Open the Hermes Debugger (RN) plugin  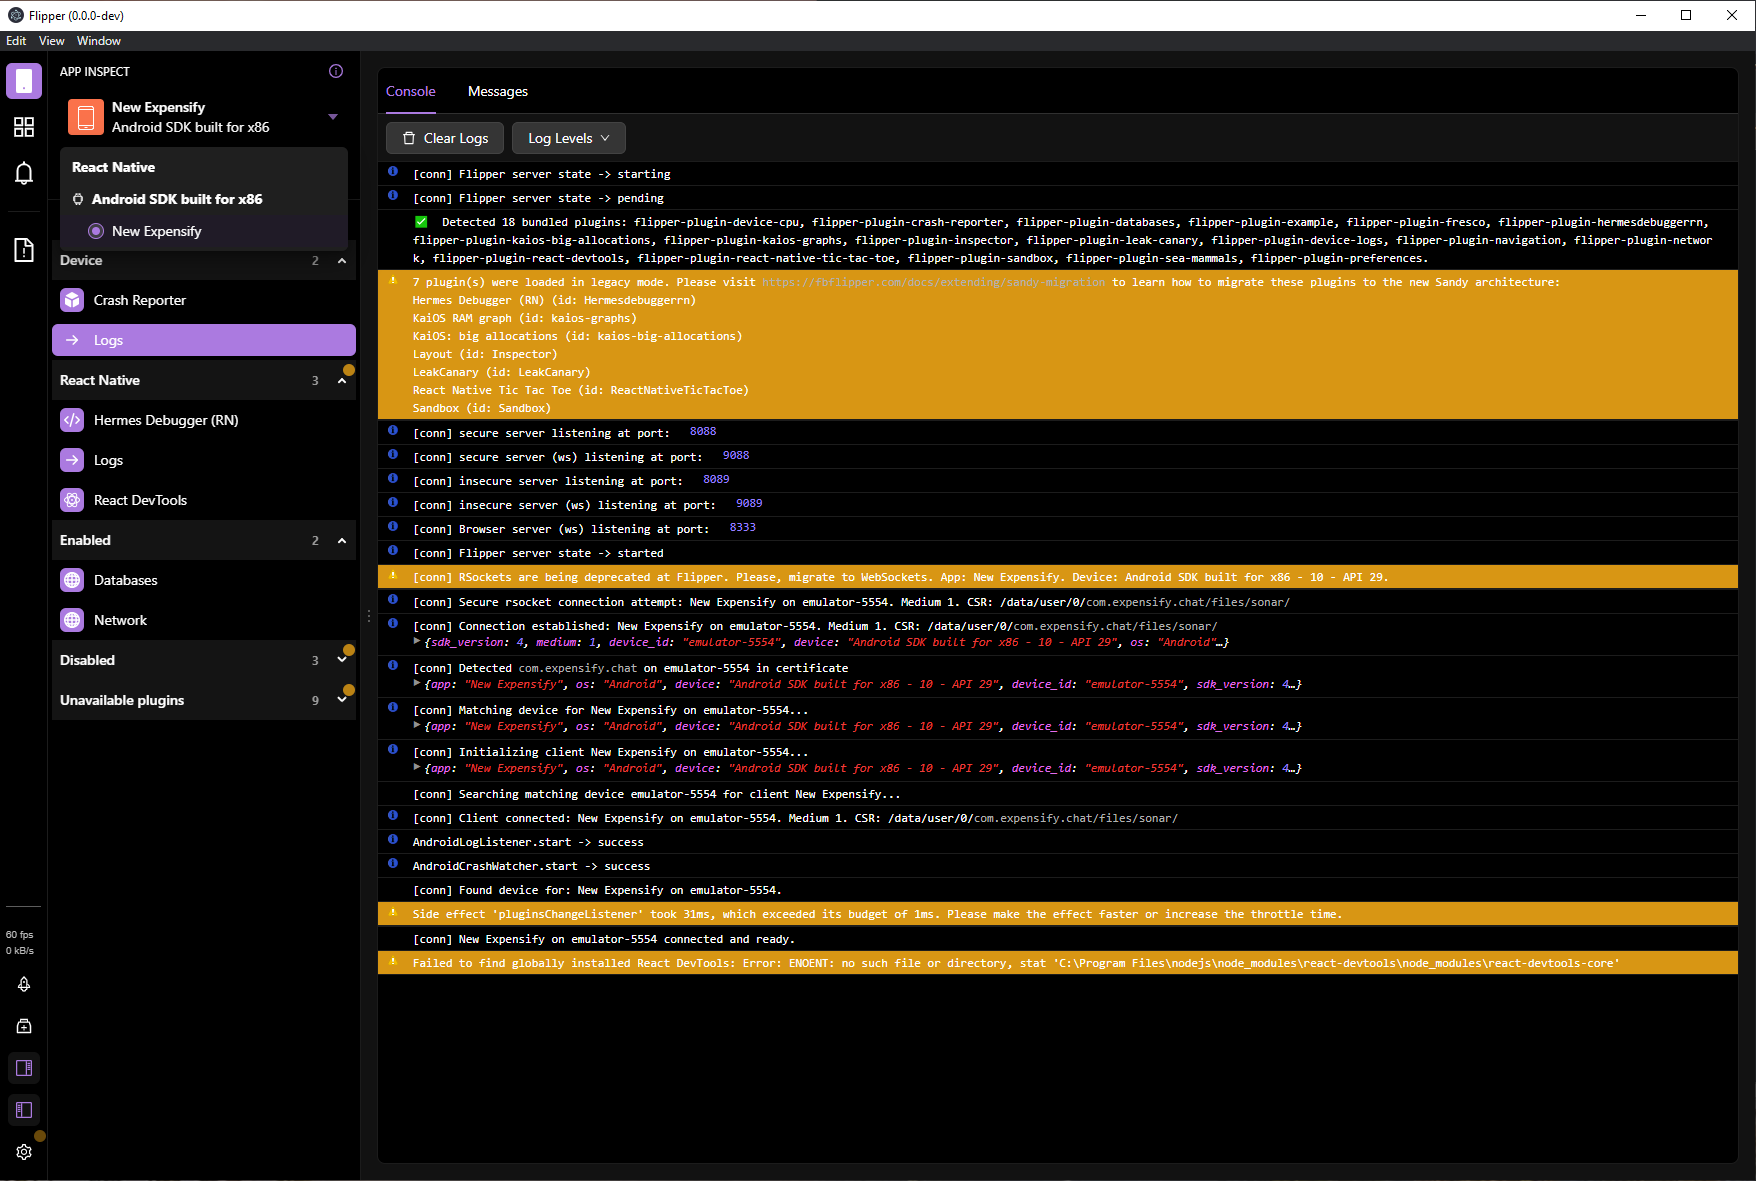click(204, 420)
